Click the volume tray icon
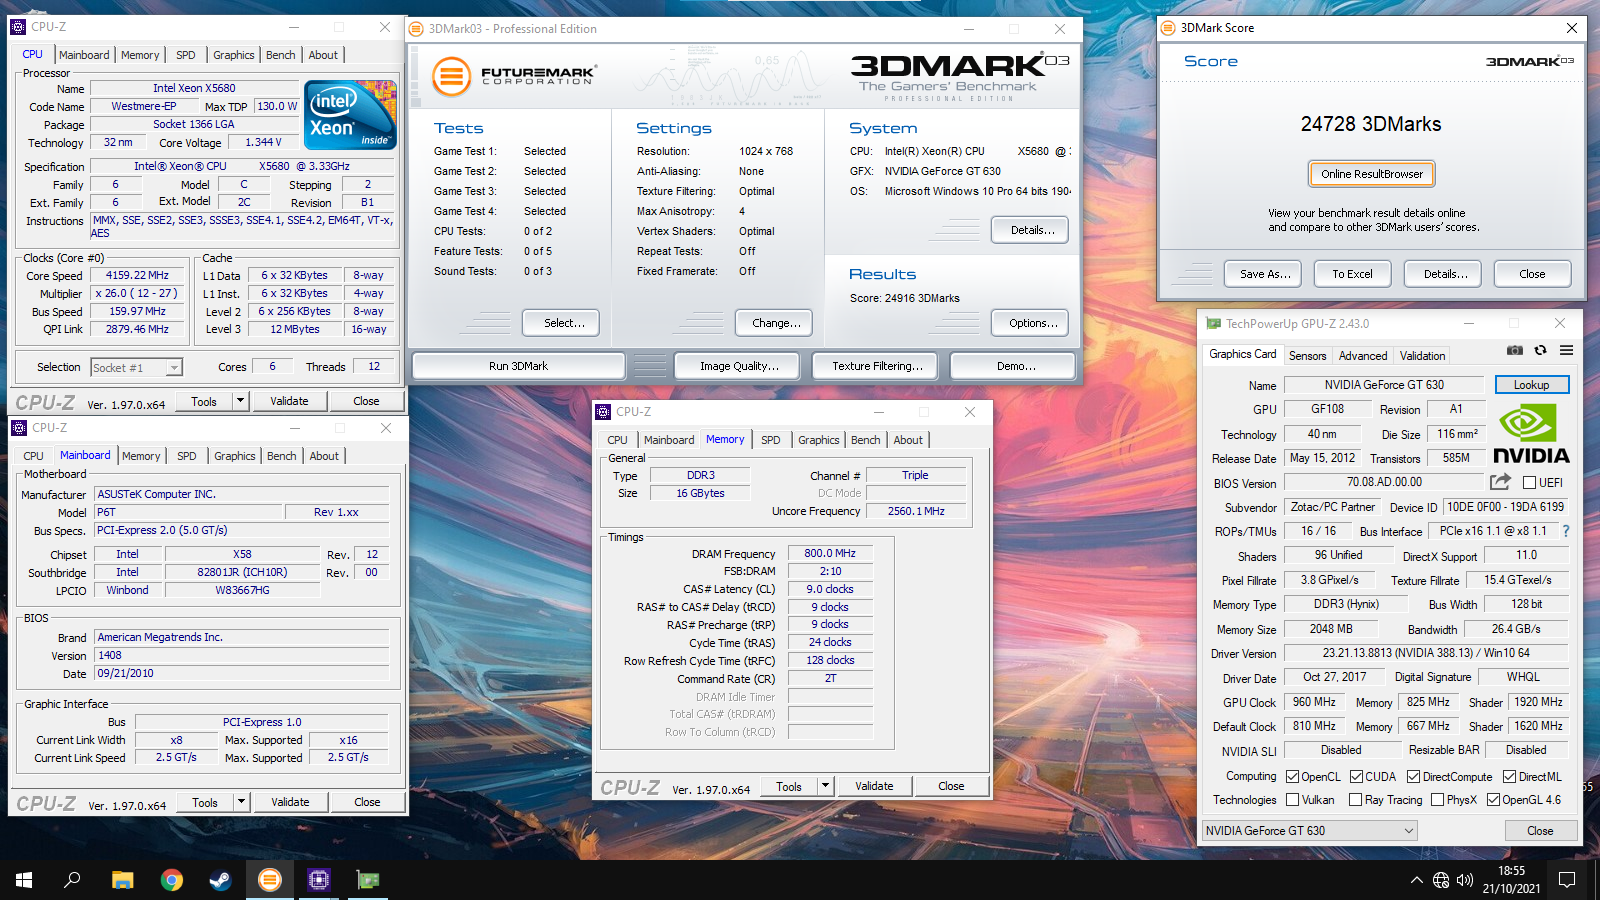The width and height of the screenshot is (1600, 900). [x=1465, y=880]
